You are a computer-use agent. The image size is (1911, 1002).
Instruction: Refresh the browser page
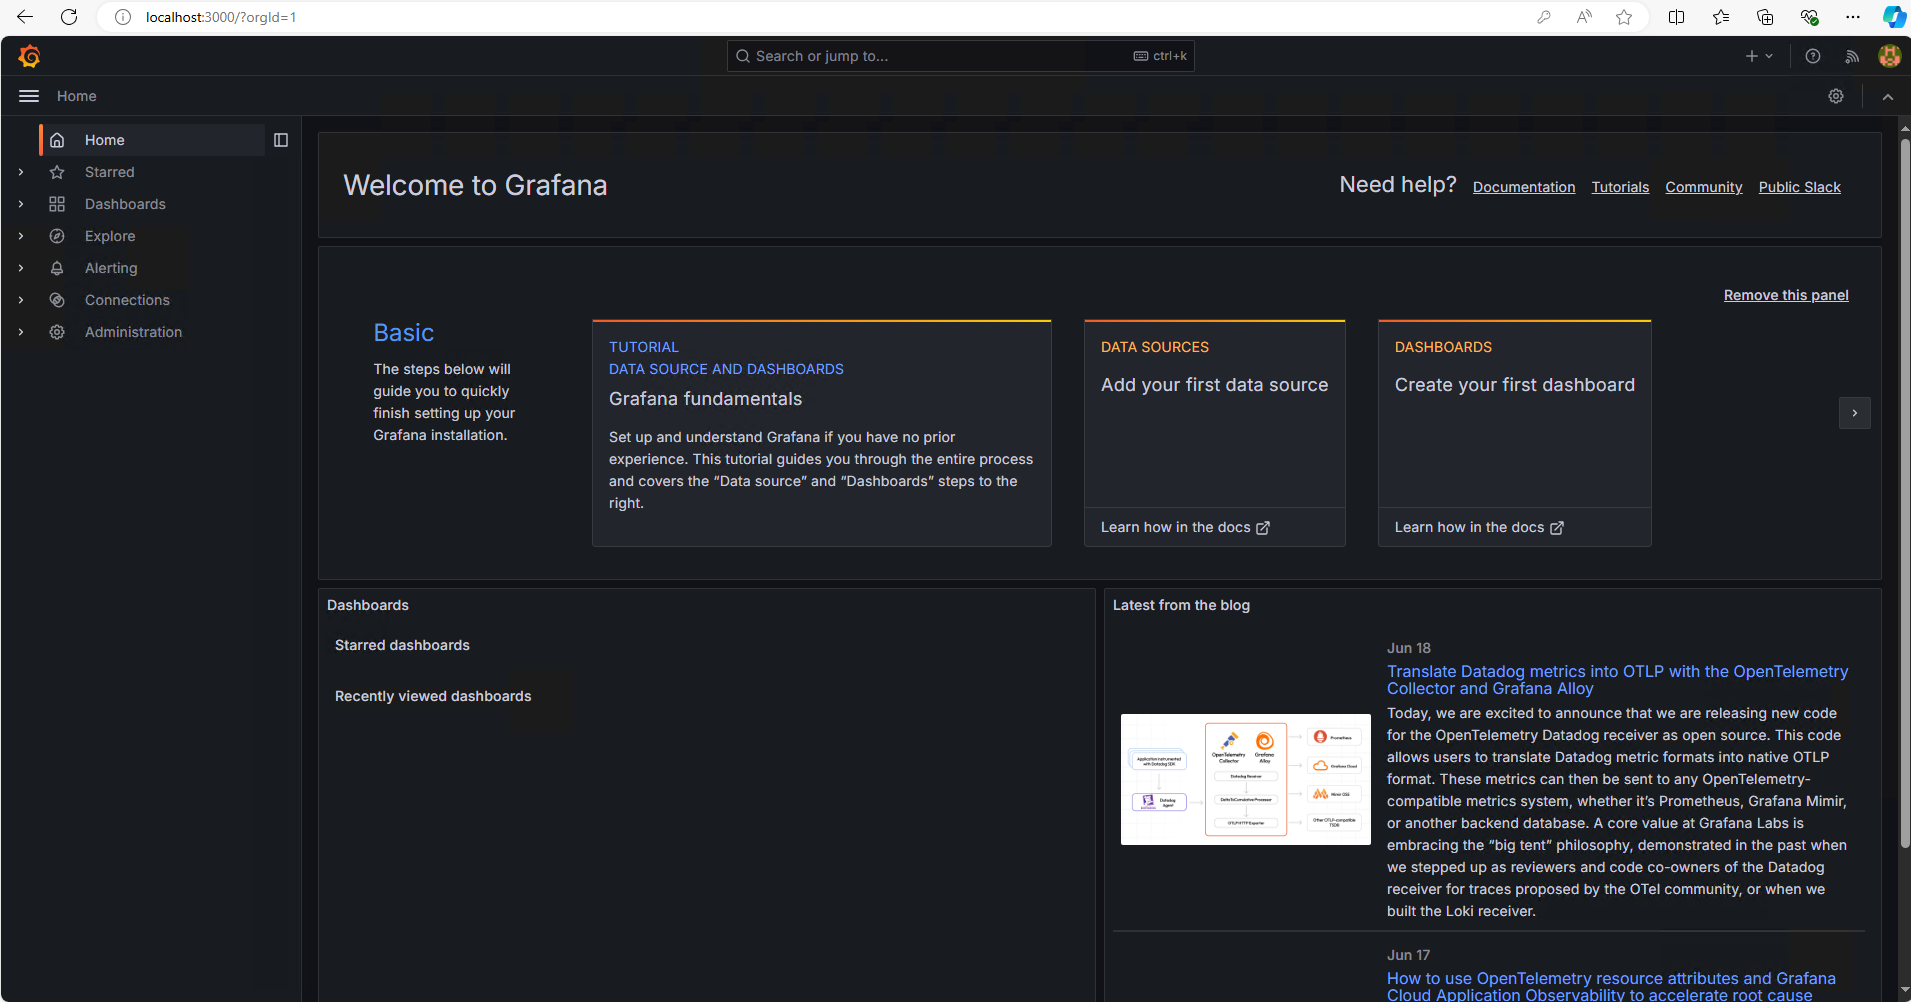(69, 17)
